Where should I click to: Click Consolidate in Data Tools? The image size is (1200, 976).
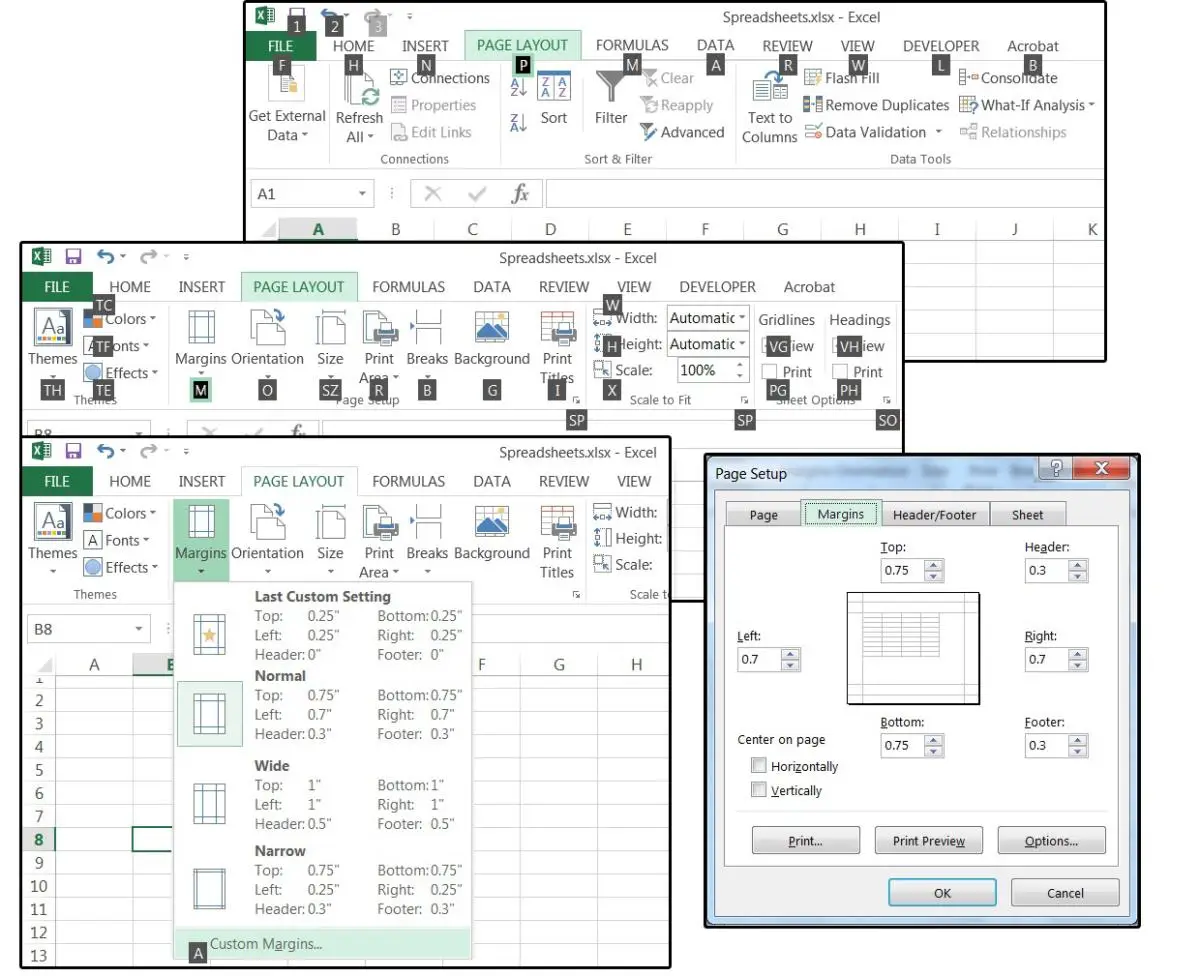pyautogui.click(x=1008, y=78)
